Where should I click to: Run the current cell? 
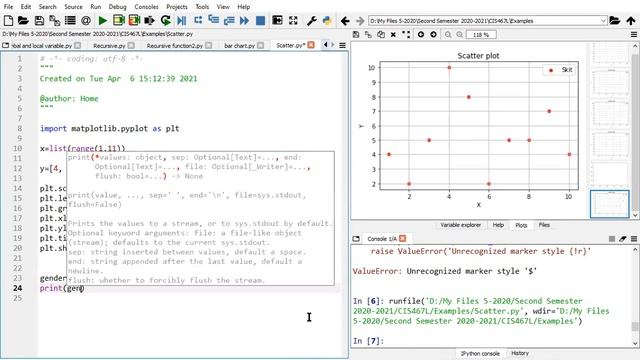[x=118, y=20]
